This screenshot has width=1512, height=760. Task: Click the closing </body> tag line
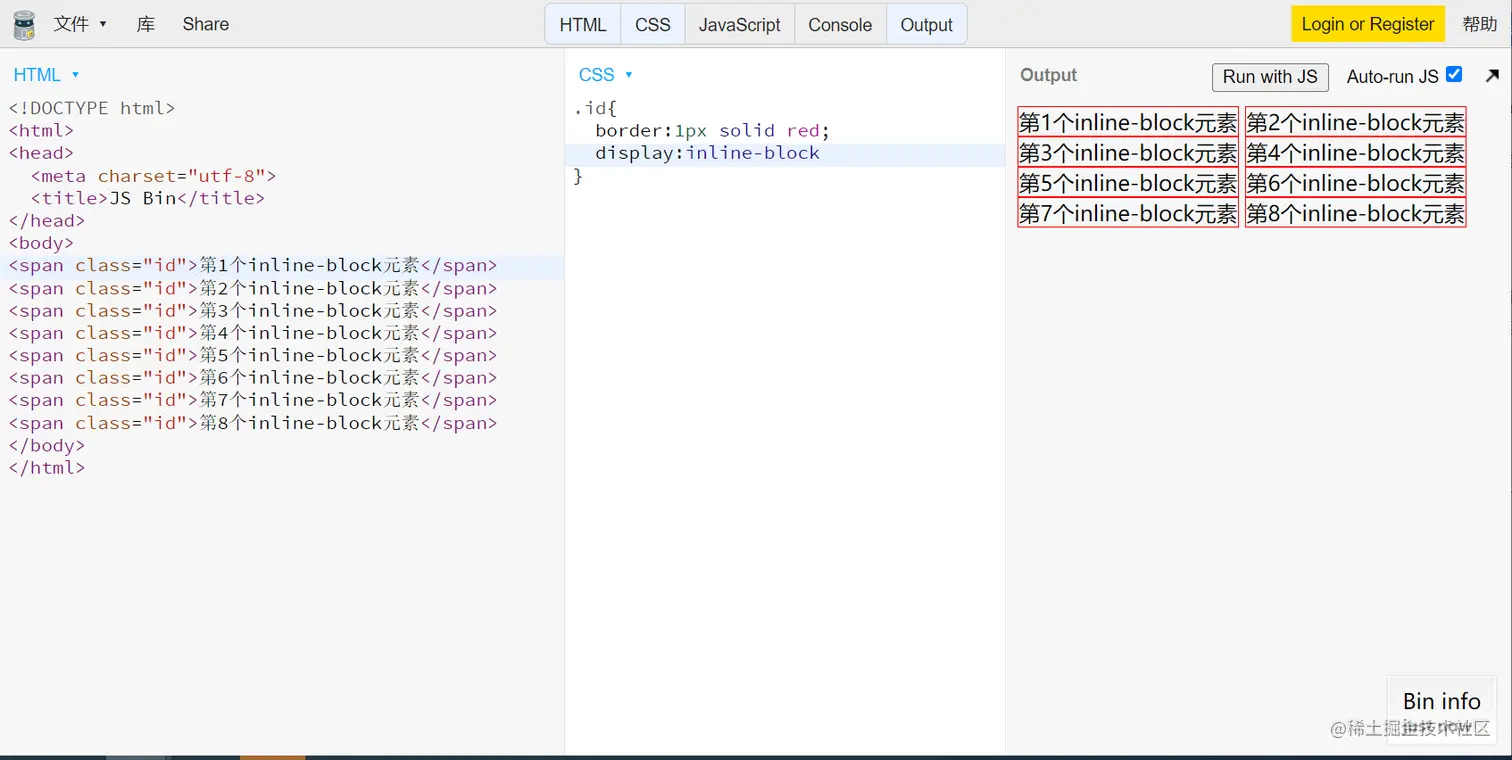pos(47,445)
